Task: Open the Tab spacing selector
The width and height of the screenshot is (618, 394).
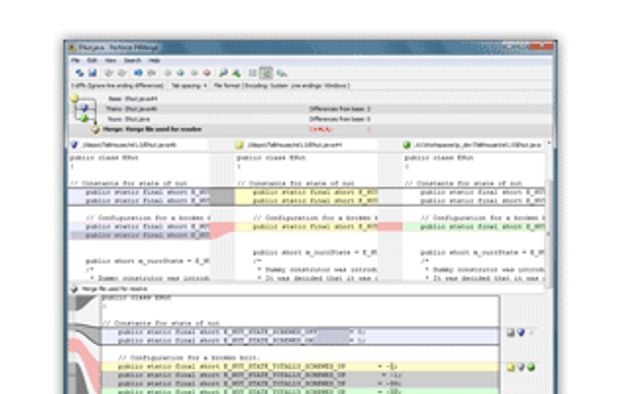Action: (189, 85)
